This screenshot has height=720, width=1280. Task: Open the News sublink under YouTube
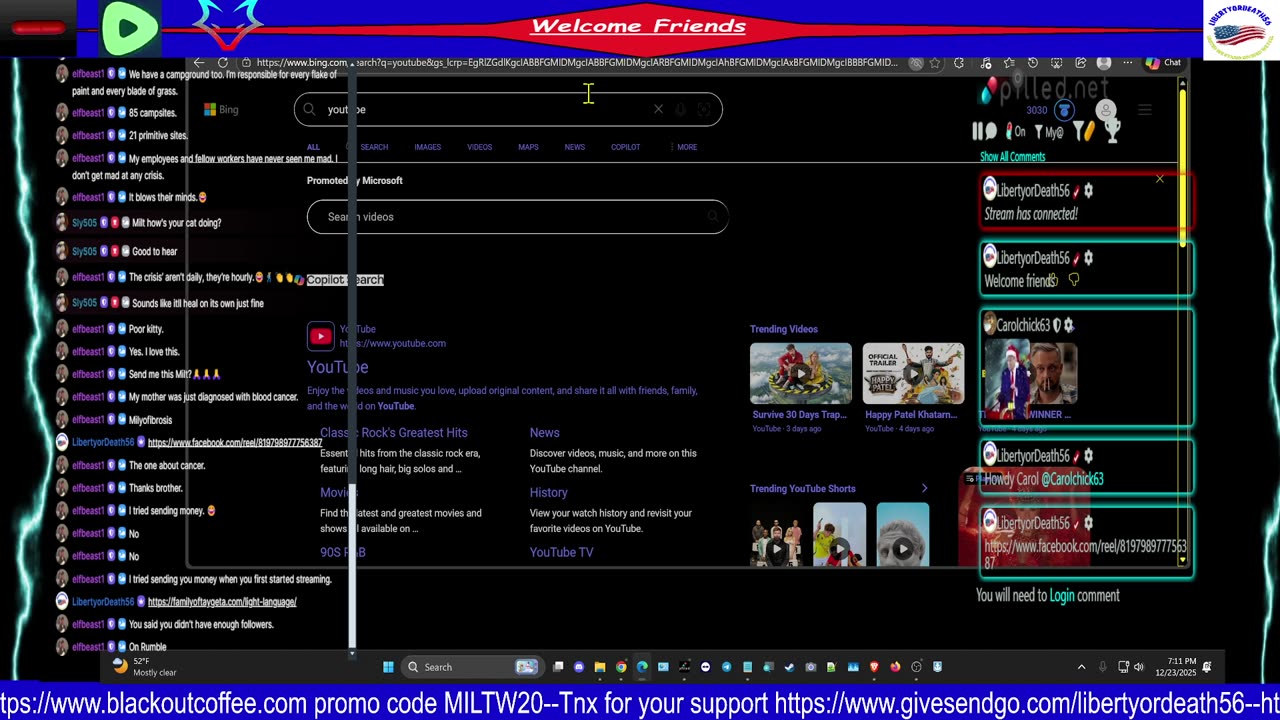point(544,433)
